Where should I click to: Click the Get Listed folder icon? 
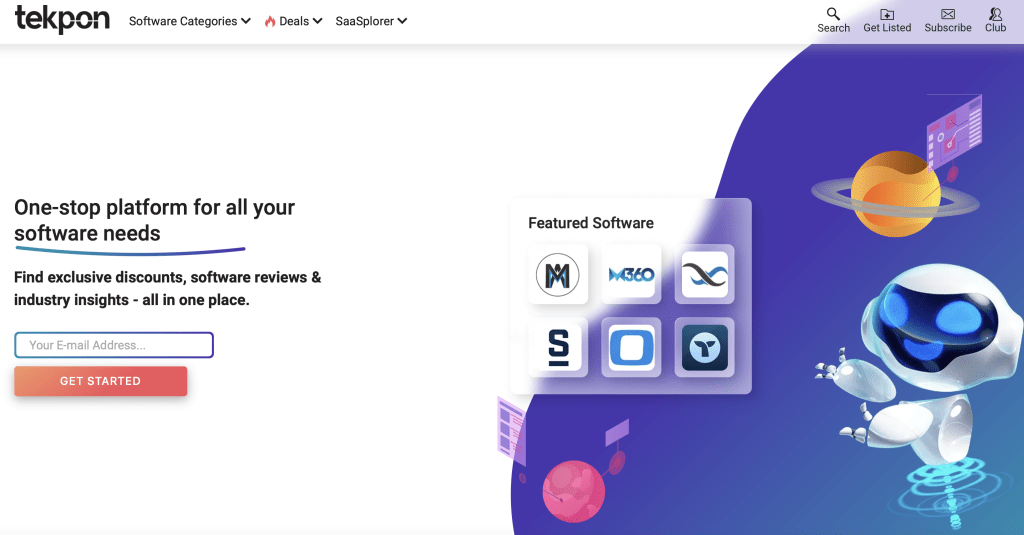point(887,14)
